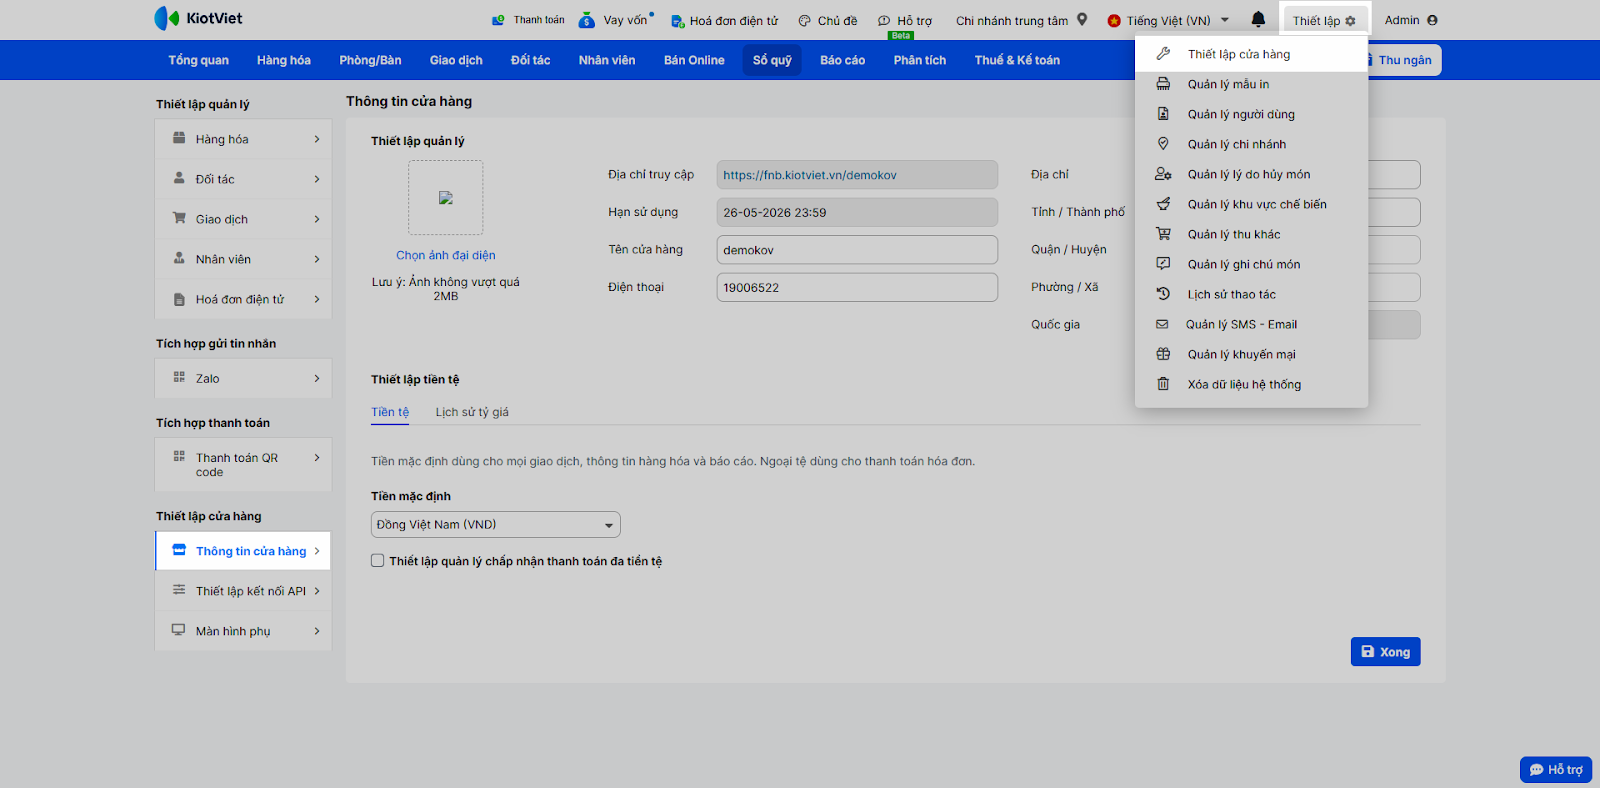The image size is (1600, 788).
Task: Open the Giao dịch navigation menu
Action: tap(456, 60)
